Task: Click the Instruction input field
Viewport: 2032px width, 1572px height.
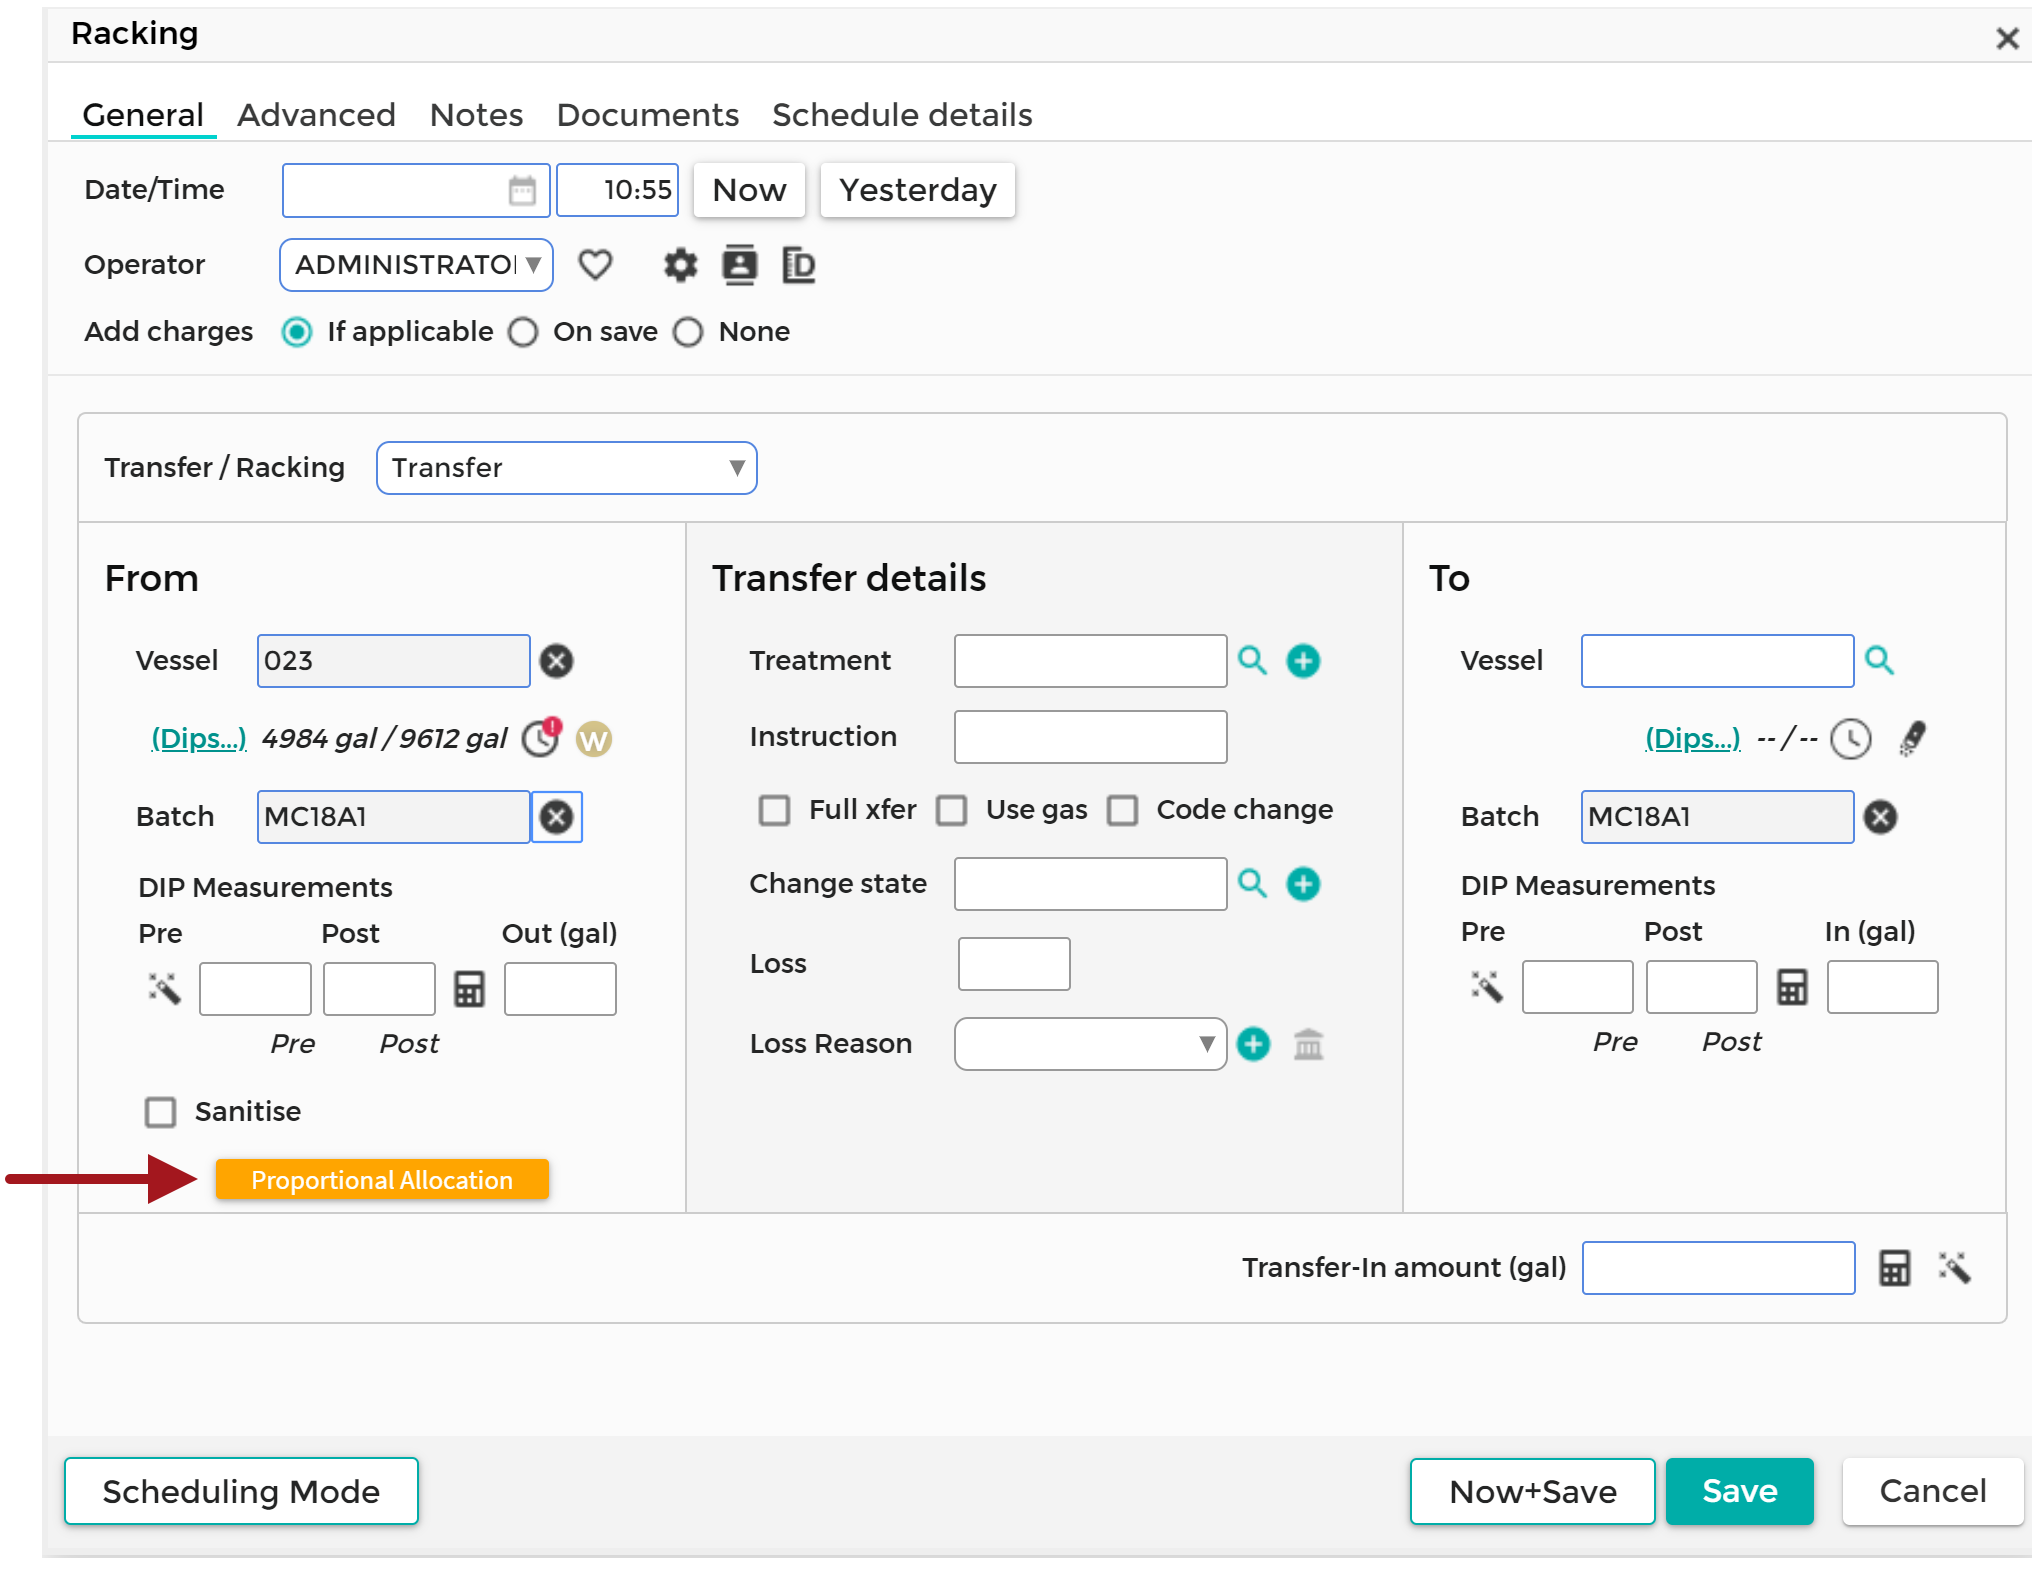Action: pyautogui.click(x=1090, y=737)
